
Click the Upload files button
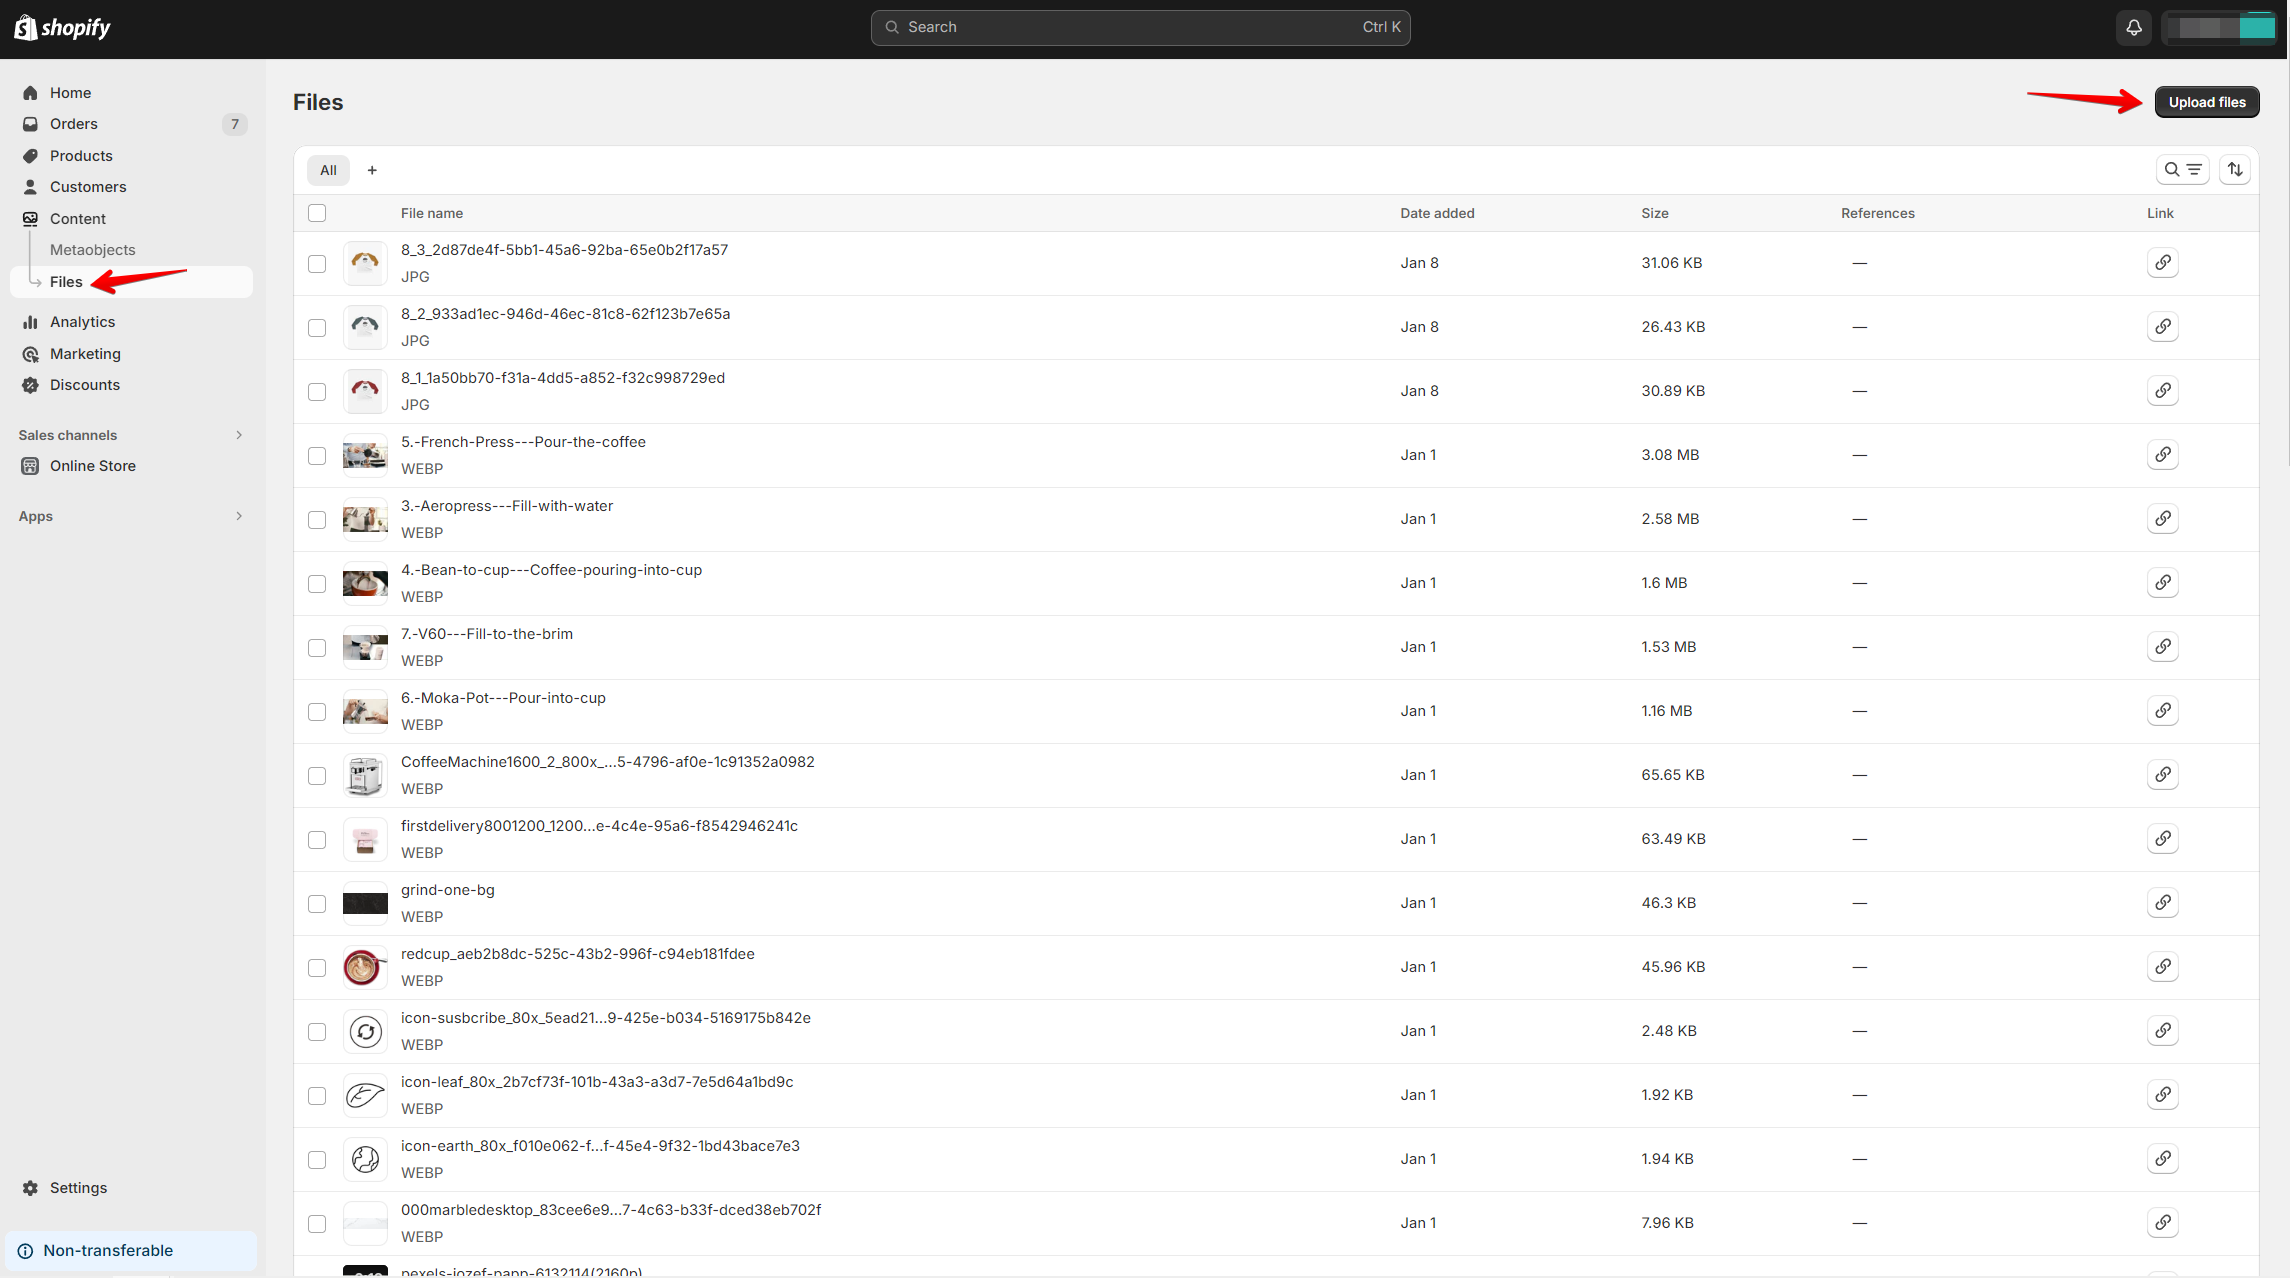click(x=2206, y=102)
